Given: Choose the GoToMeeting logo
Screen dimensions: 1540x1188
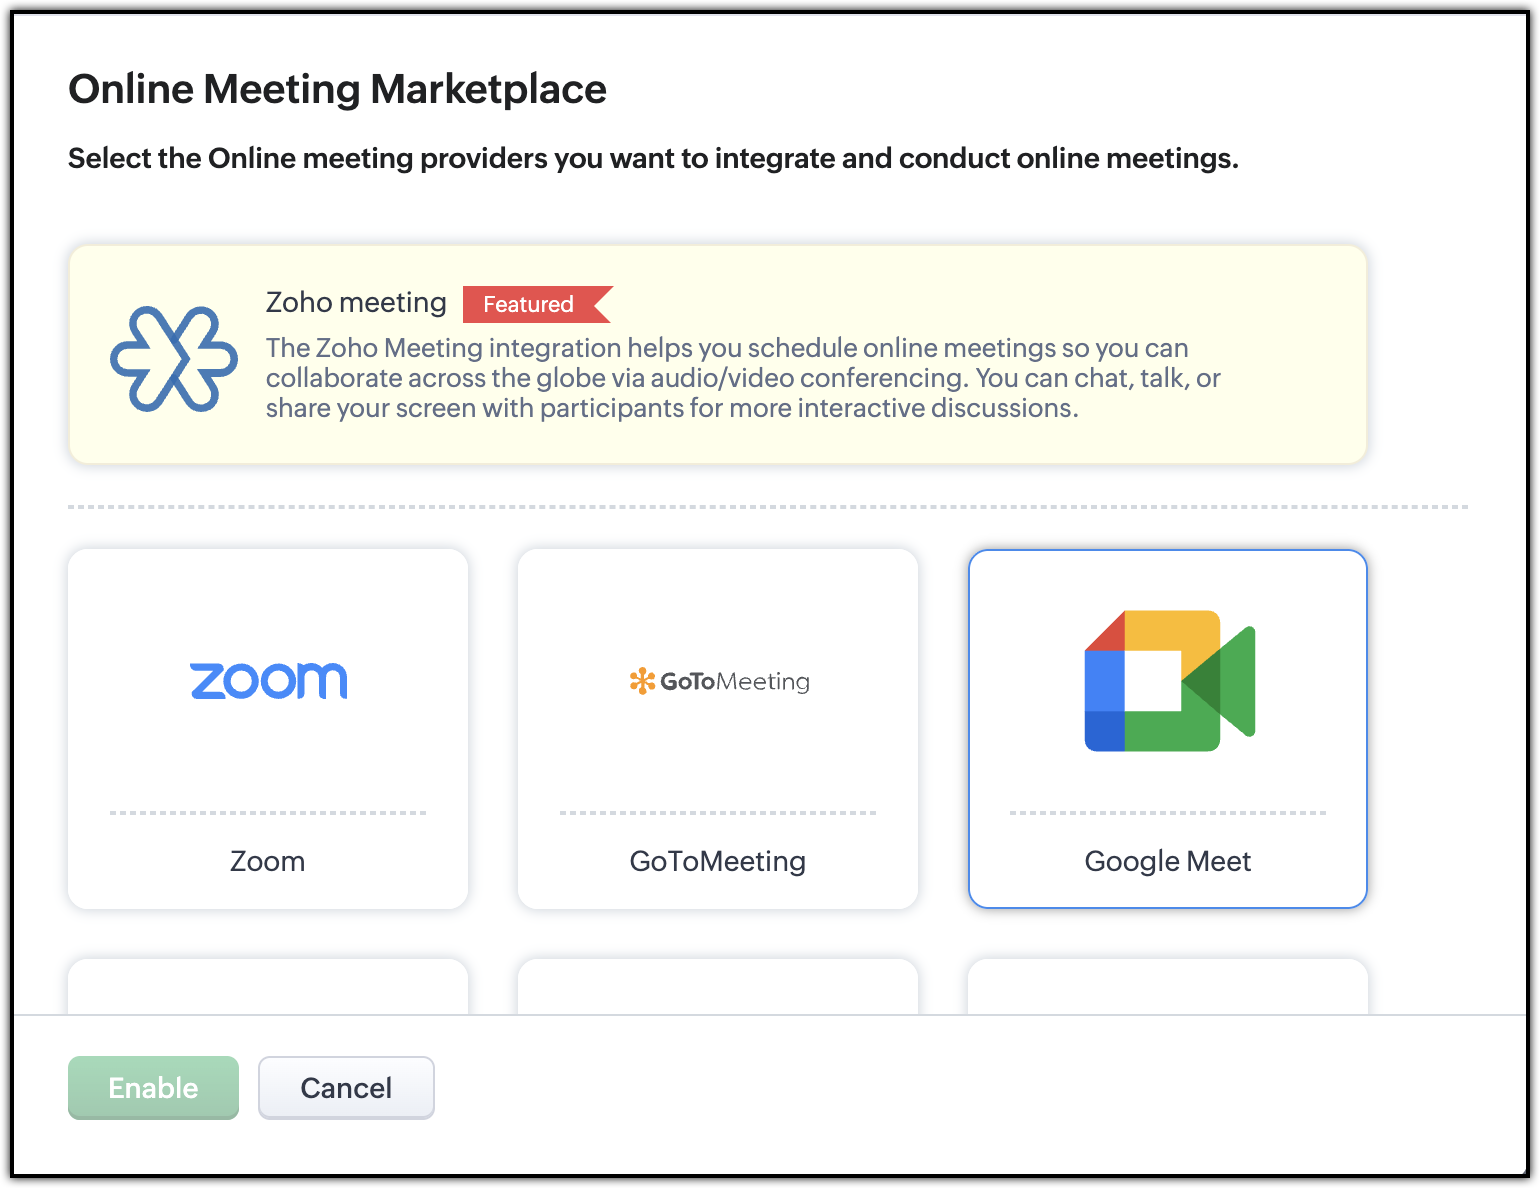Looking at the screenshot, I should (x=718, y=681).
